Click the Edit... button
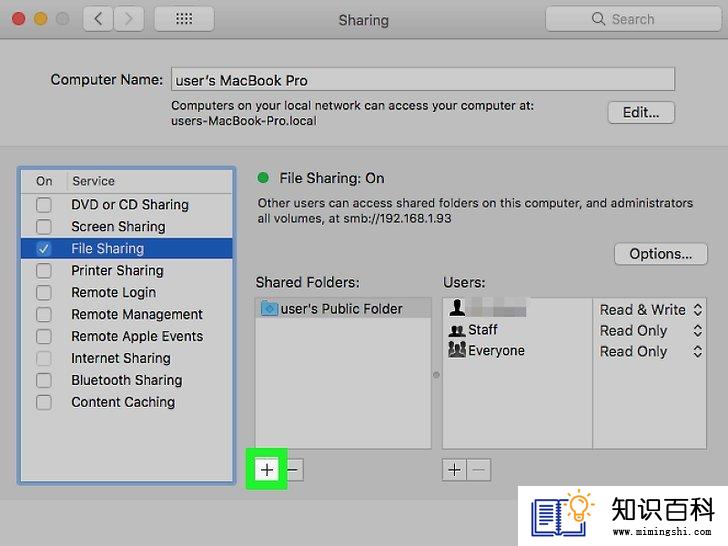The image size is (728, 546). [x=641, y=112]
